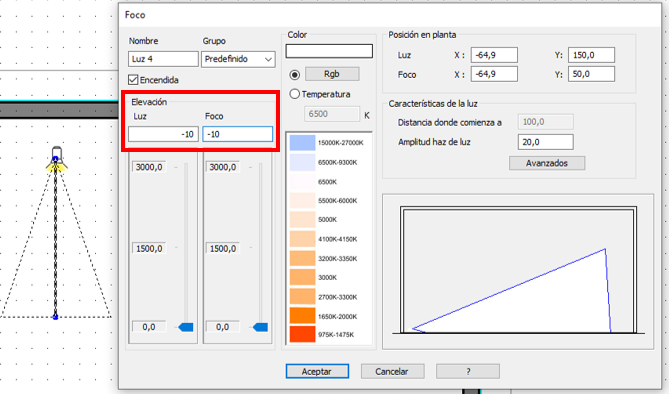669x394 pixels.
Task: Pick the 5500K-6000K color swatch
Action: [303, 201]
